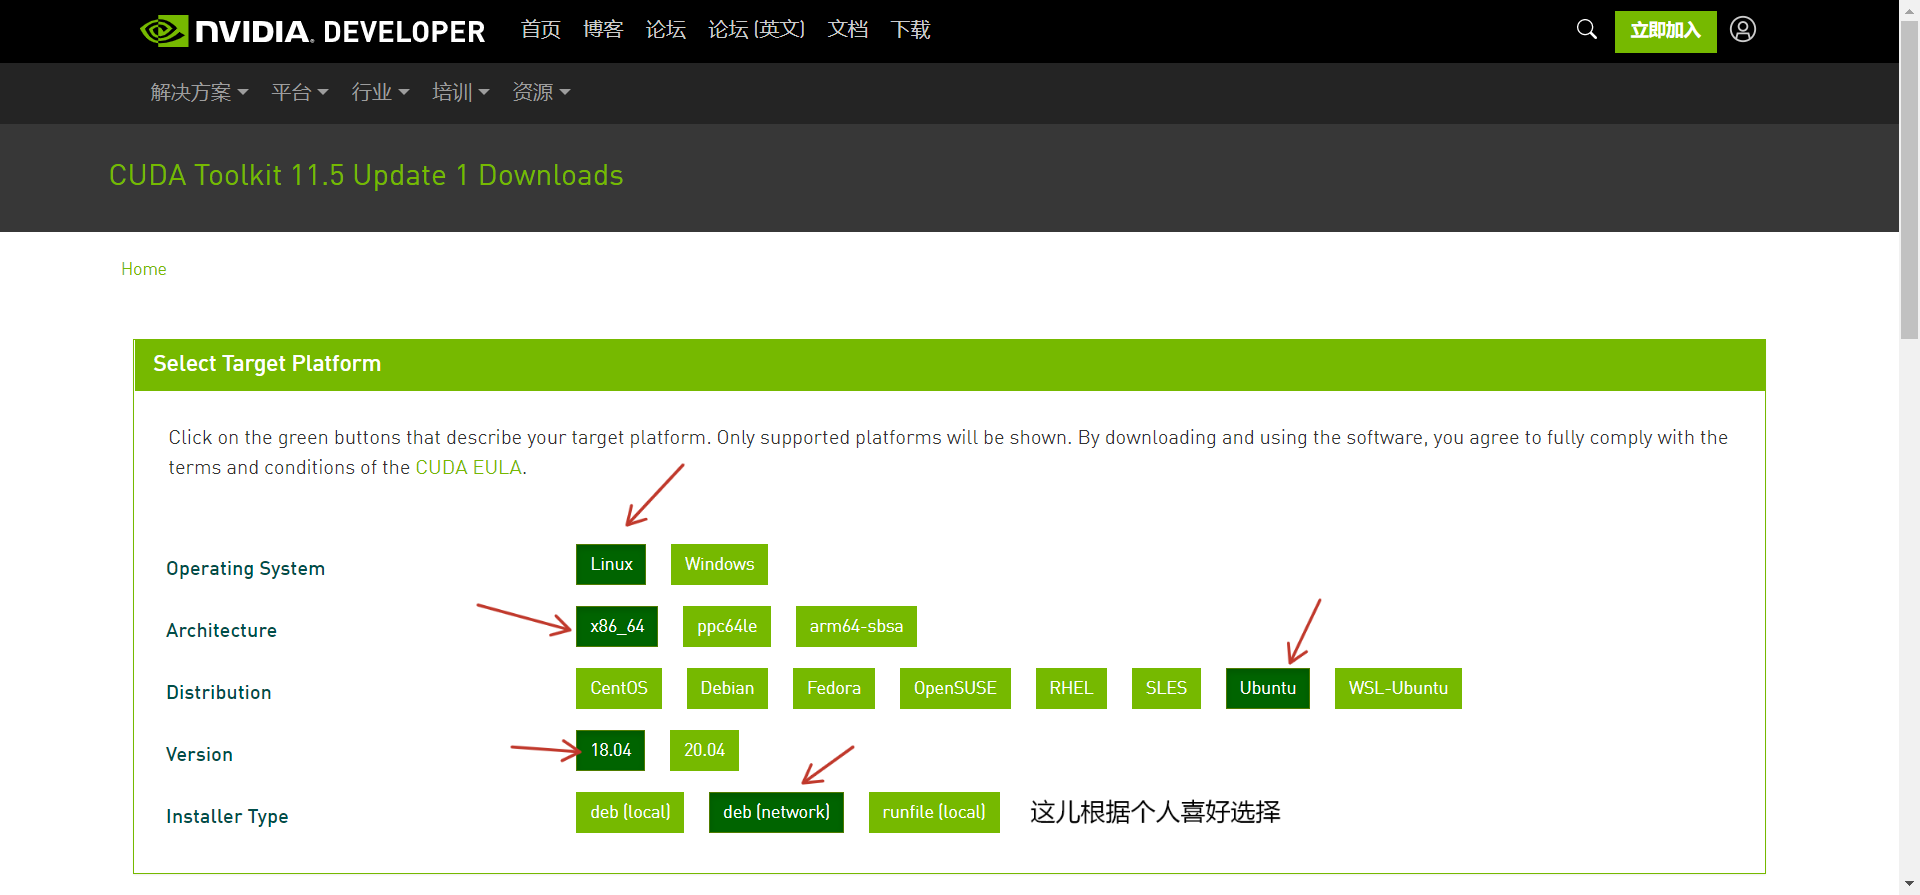Select Ubuntu distribution
The height and width of the screenshot is (895, 1920).
point(1268,688)
